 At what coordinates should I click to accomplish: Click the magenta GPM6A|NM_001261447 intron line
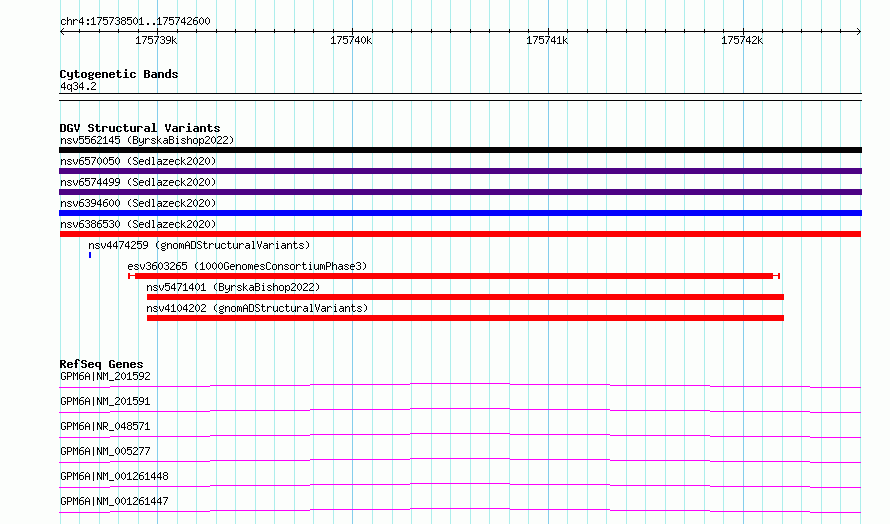coord(460,509)
